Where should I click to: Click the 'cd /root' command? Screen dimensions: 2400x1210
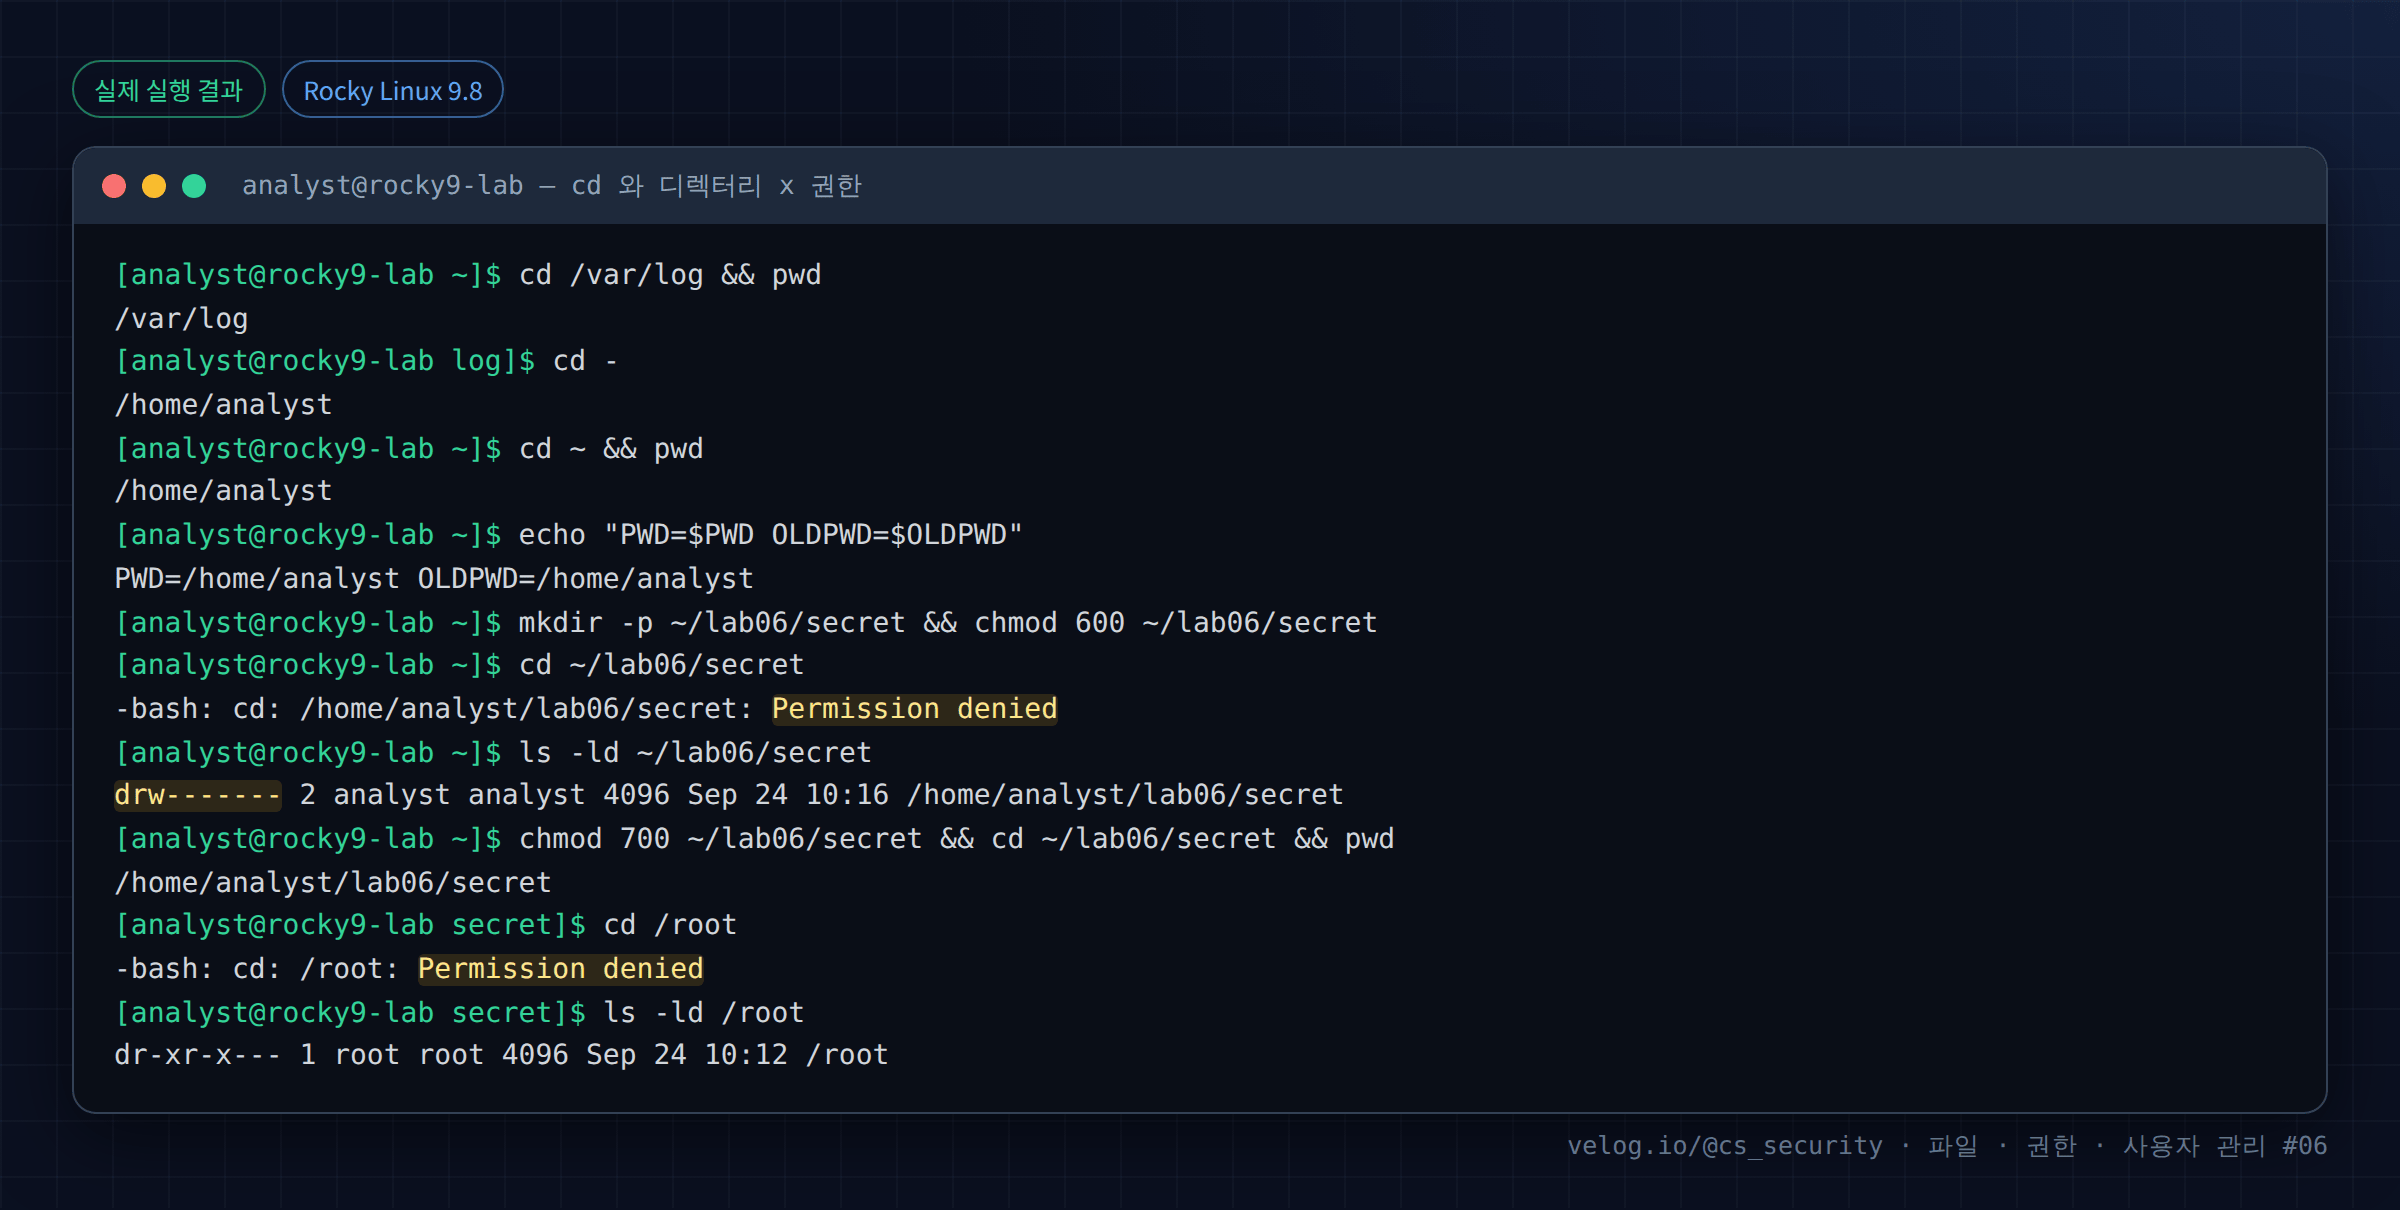(670, 925)
